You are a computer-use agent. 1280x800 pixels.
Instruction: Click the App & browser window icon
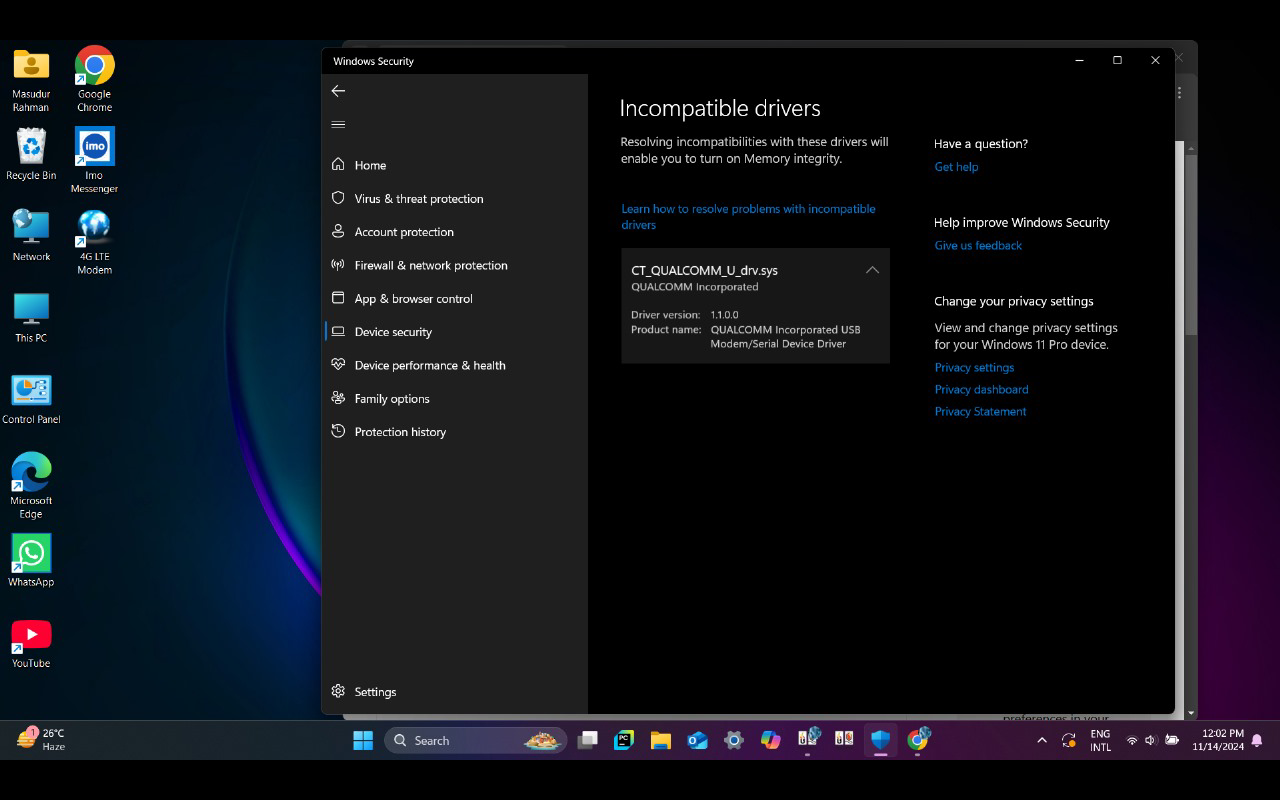point(338,298)
